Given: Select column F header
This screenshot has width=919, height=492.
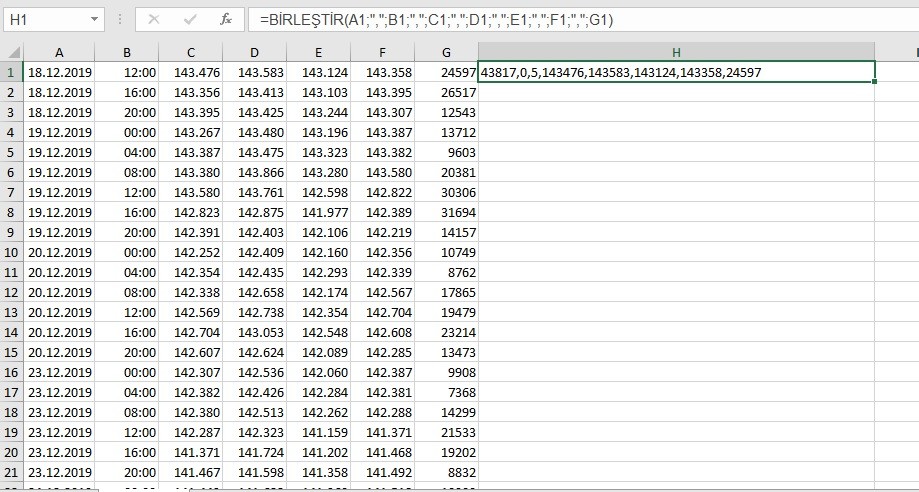Looking at the screenshot, I should [382, 52].
